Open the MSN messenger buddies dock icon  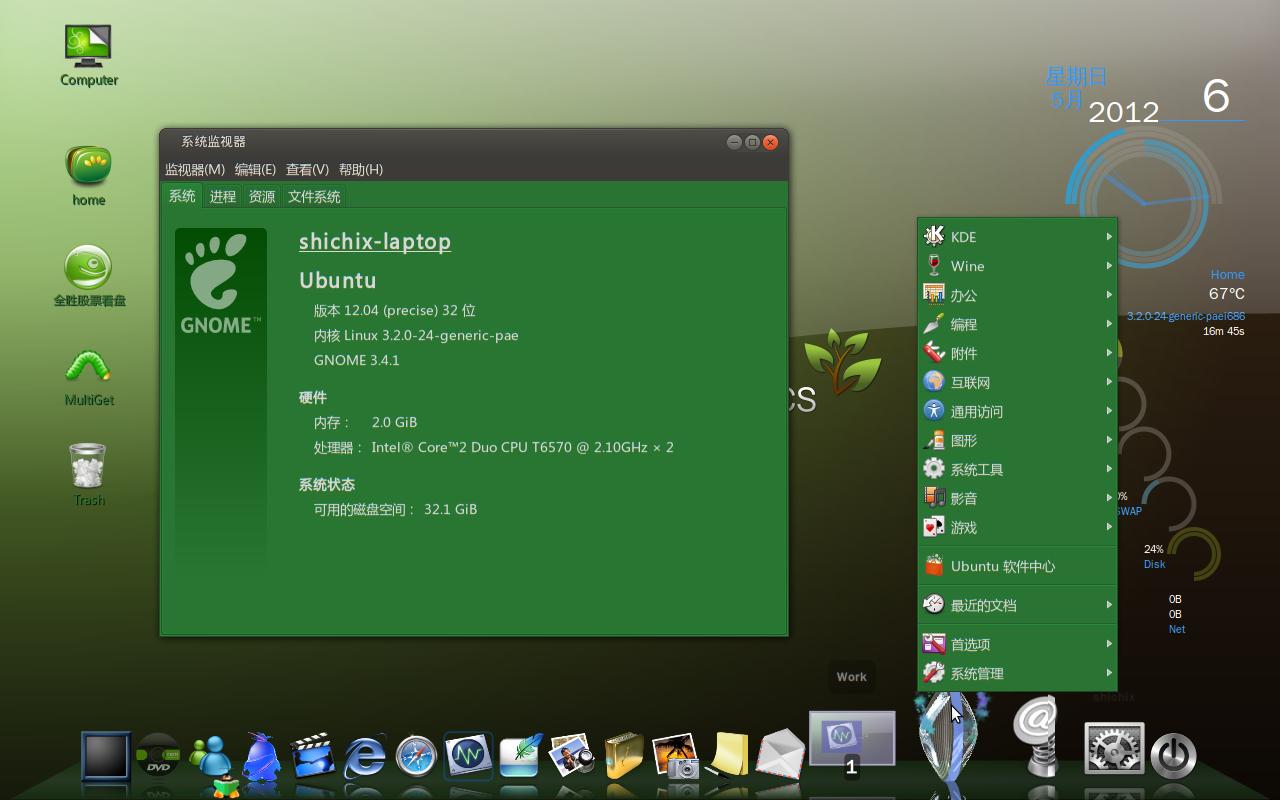pyautogui.click(x=211, y=757)
